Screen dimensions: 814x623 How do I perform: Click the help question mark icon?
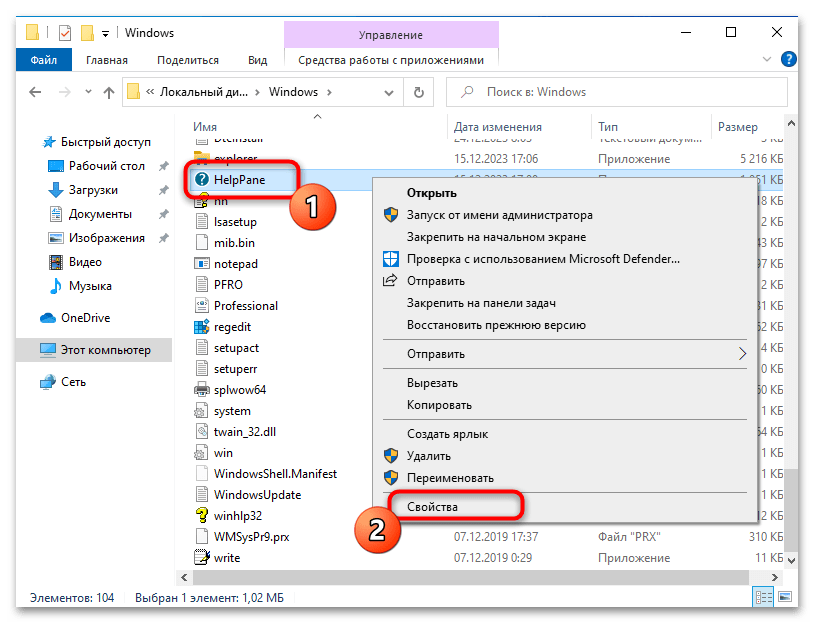click(789, 60)
